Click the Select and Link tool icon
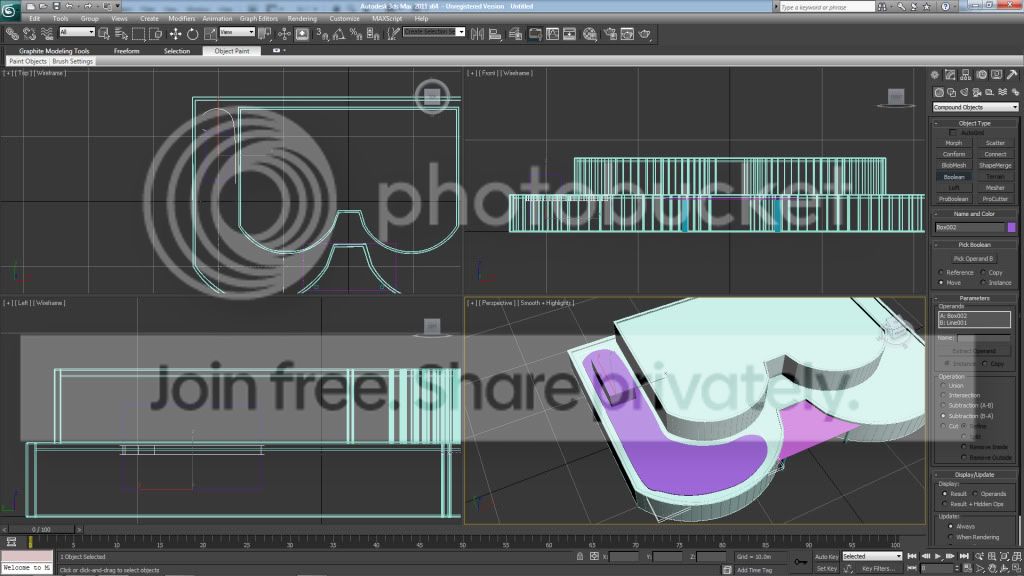1024x576 pixels. [12, 34]
